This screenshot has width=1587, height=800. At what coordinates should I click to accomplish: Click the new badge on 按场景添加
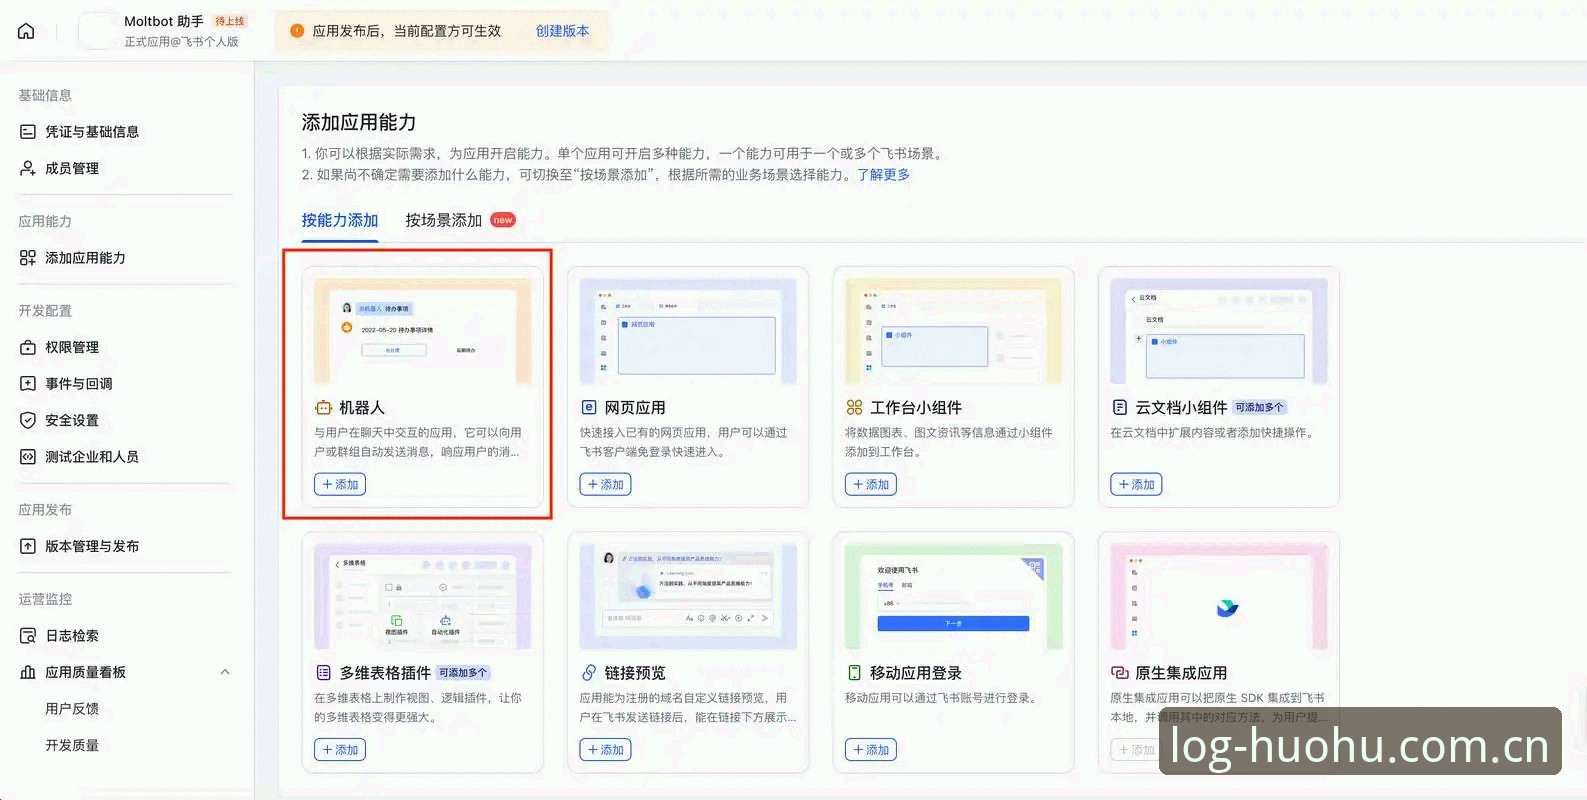tap(503, 220)
